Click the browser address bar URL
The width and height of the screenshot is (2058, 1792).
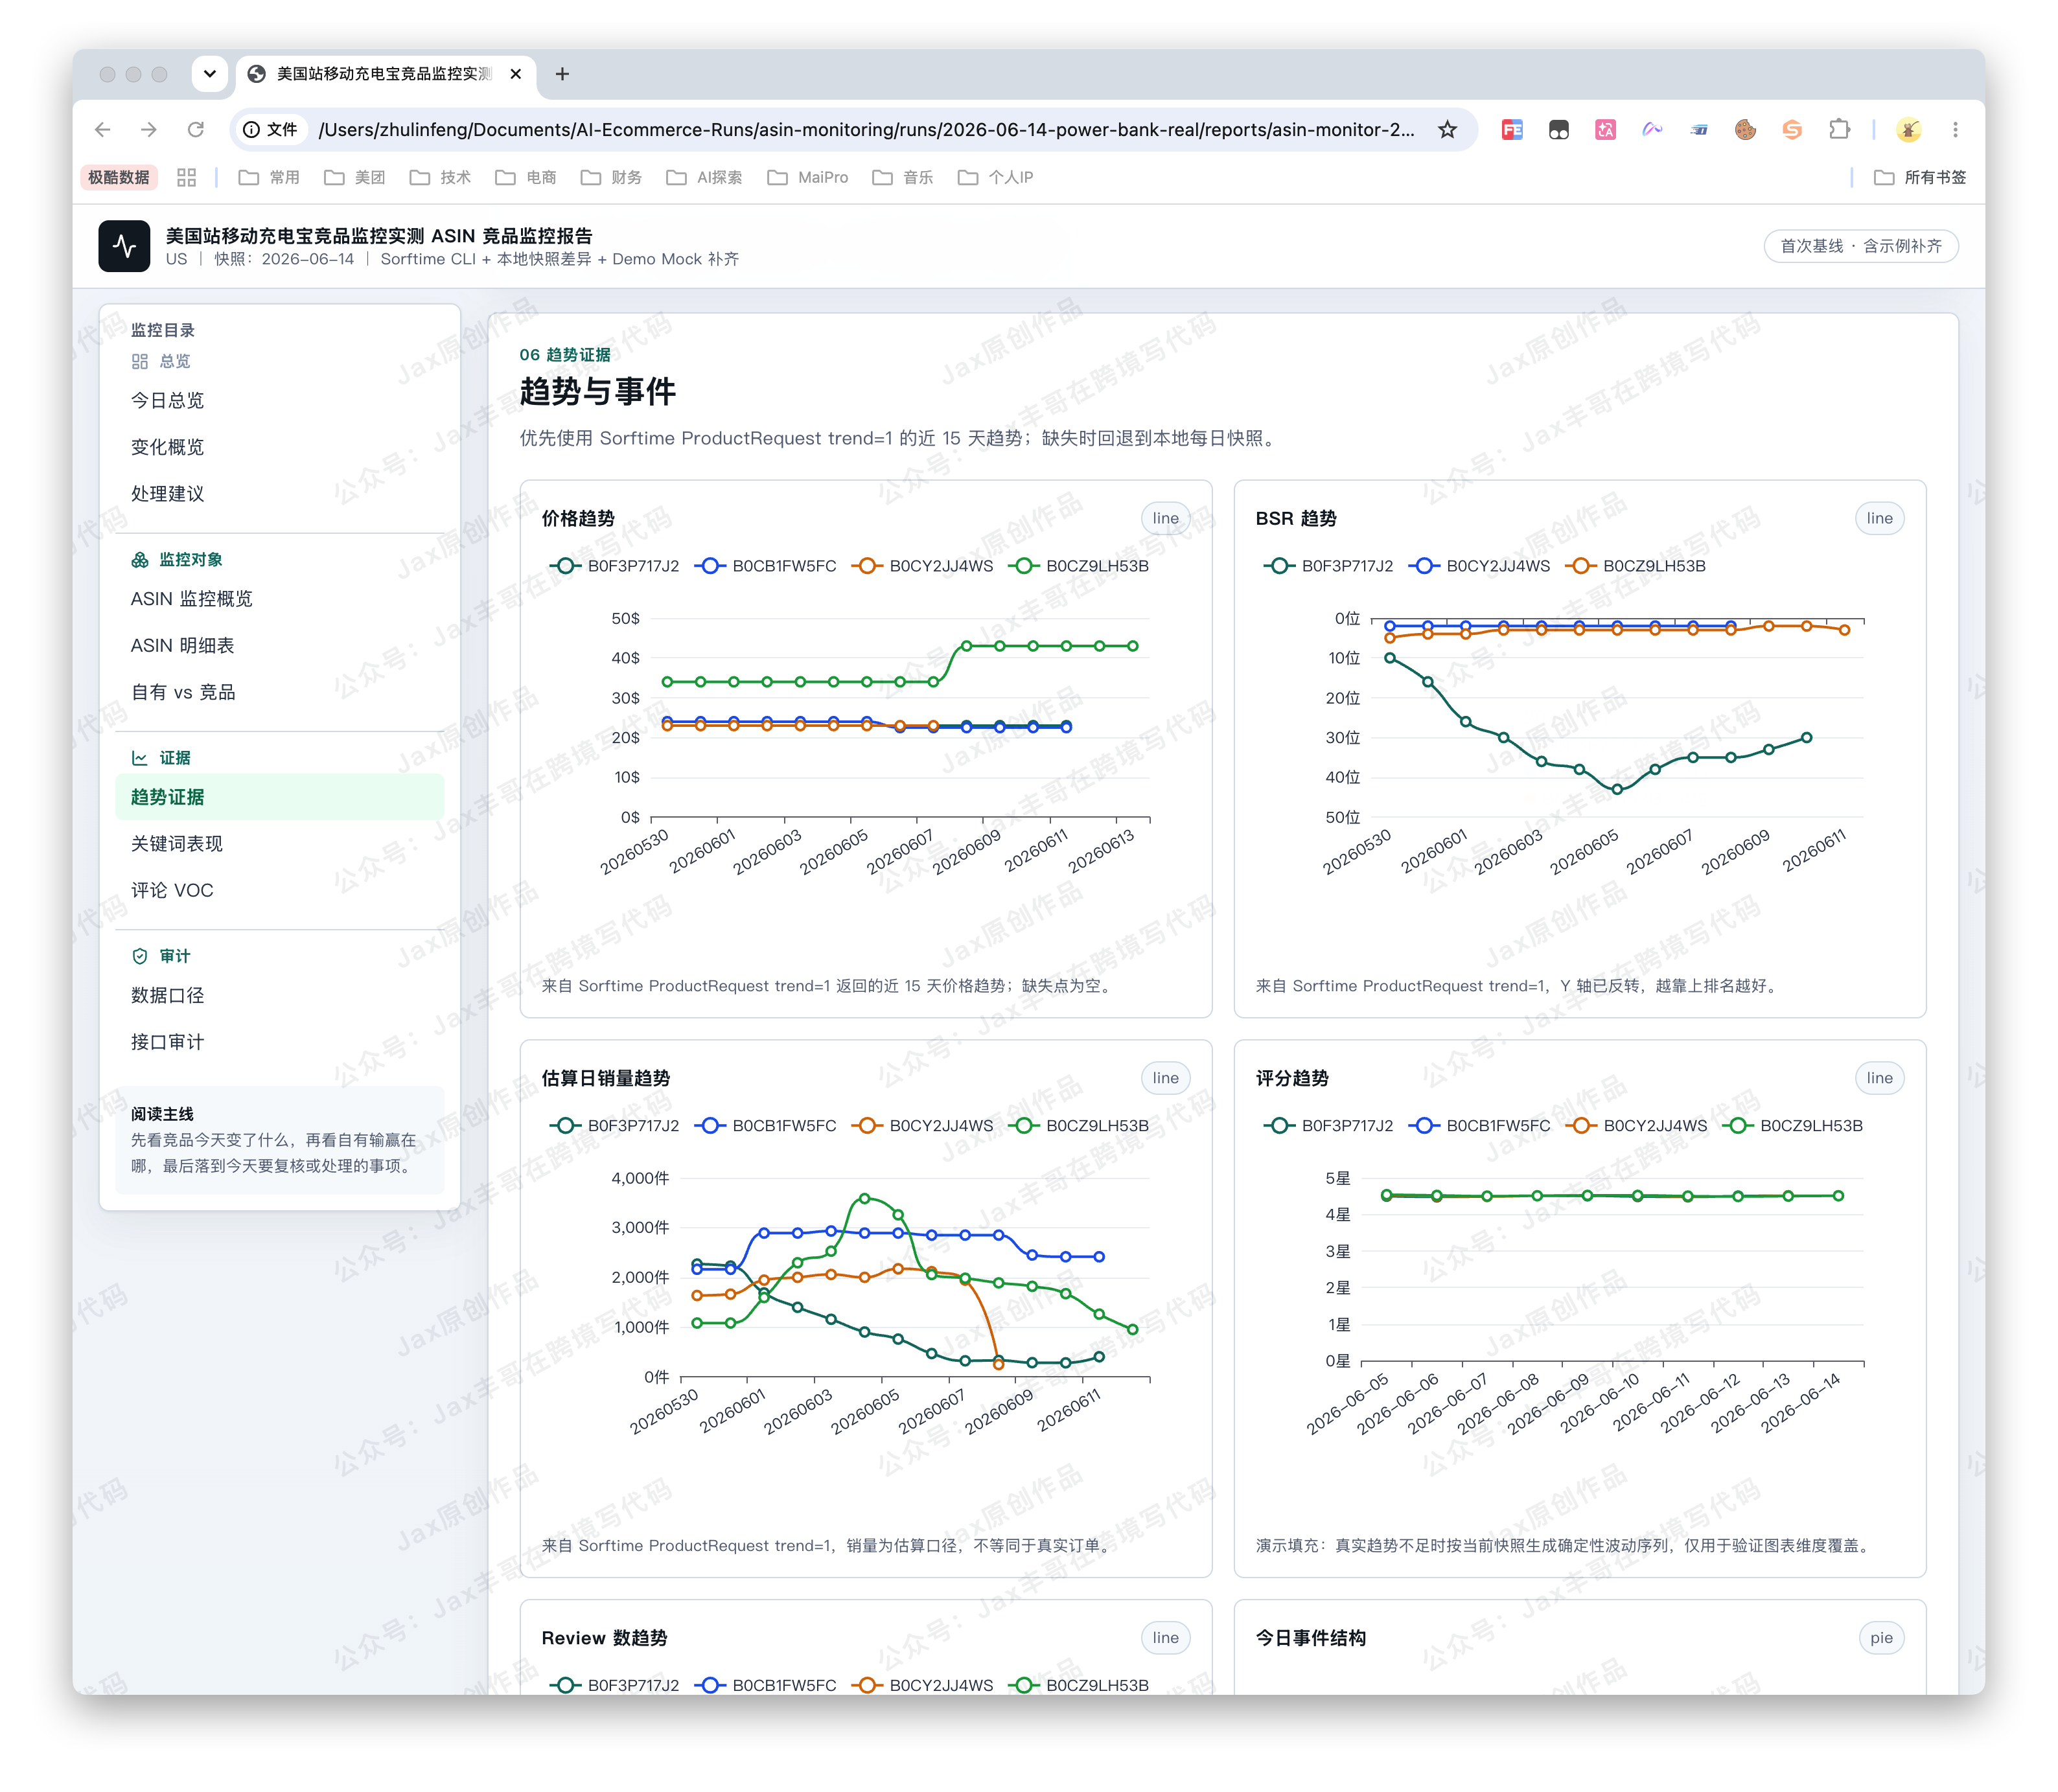pos(866,130)
